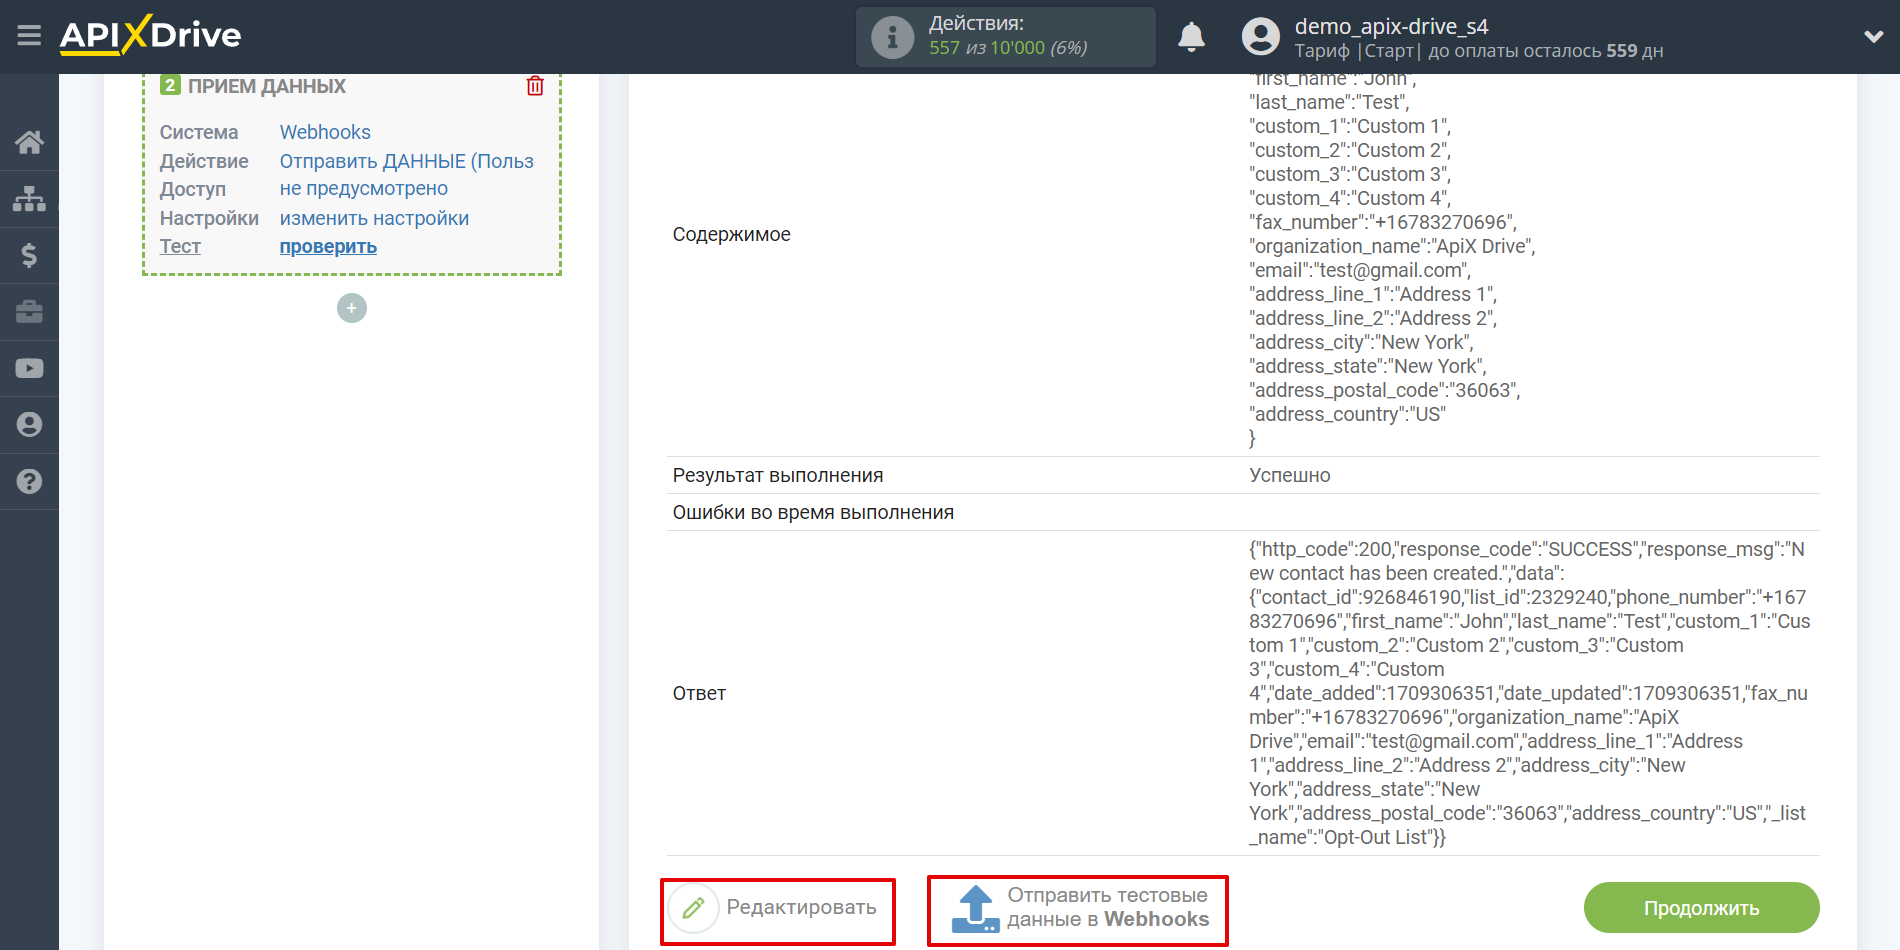This screenshot has height=950, width=1900.
Task: Click Отправить ДАННЫЕ action link
Action: tap(406, 161)
